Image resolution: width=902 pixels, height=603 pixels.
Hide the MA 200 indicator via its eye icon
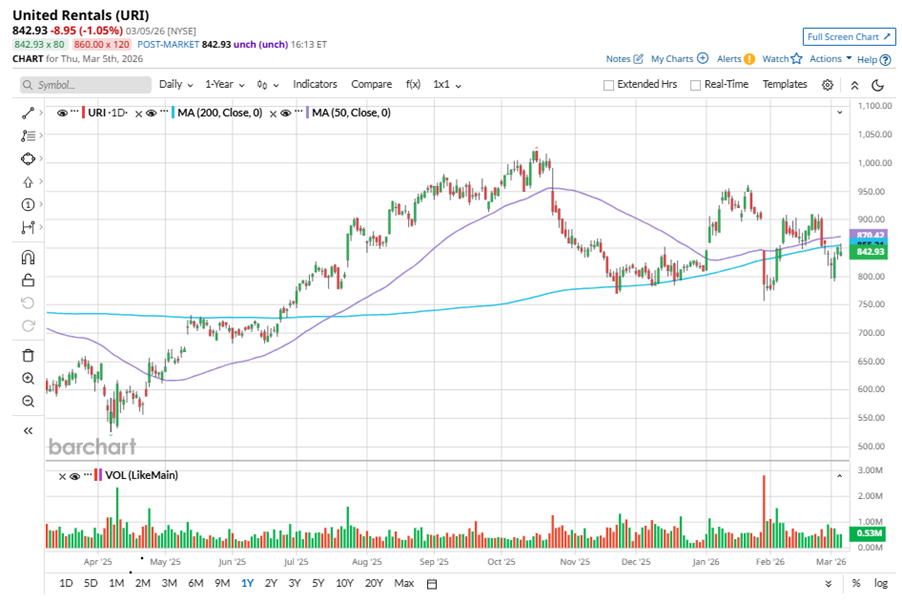coord(151,113)
